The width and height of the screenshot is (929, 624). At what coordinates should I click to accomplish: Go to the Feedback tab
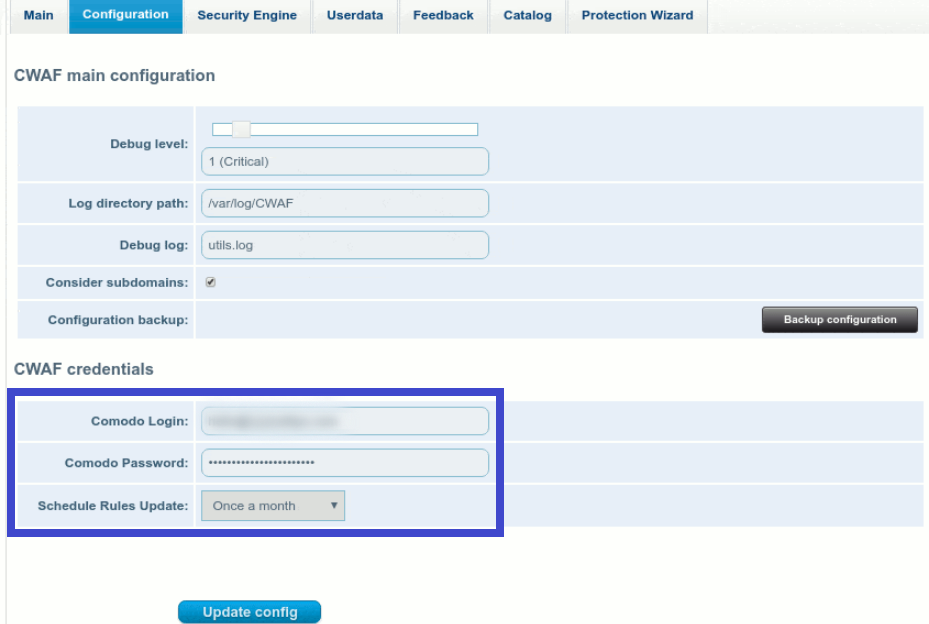click(x=443, y=16)
